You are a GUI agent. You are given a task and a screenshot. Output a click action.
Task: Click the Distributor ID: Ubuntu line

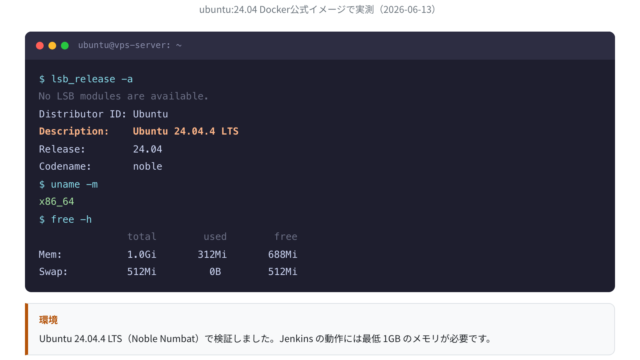pos(103,114)
